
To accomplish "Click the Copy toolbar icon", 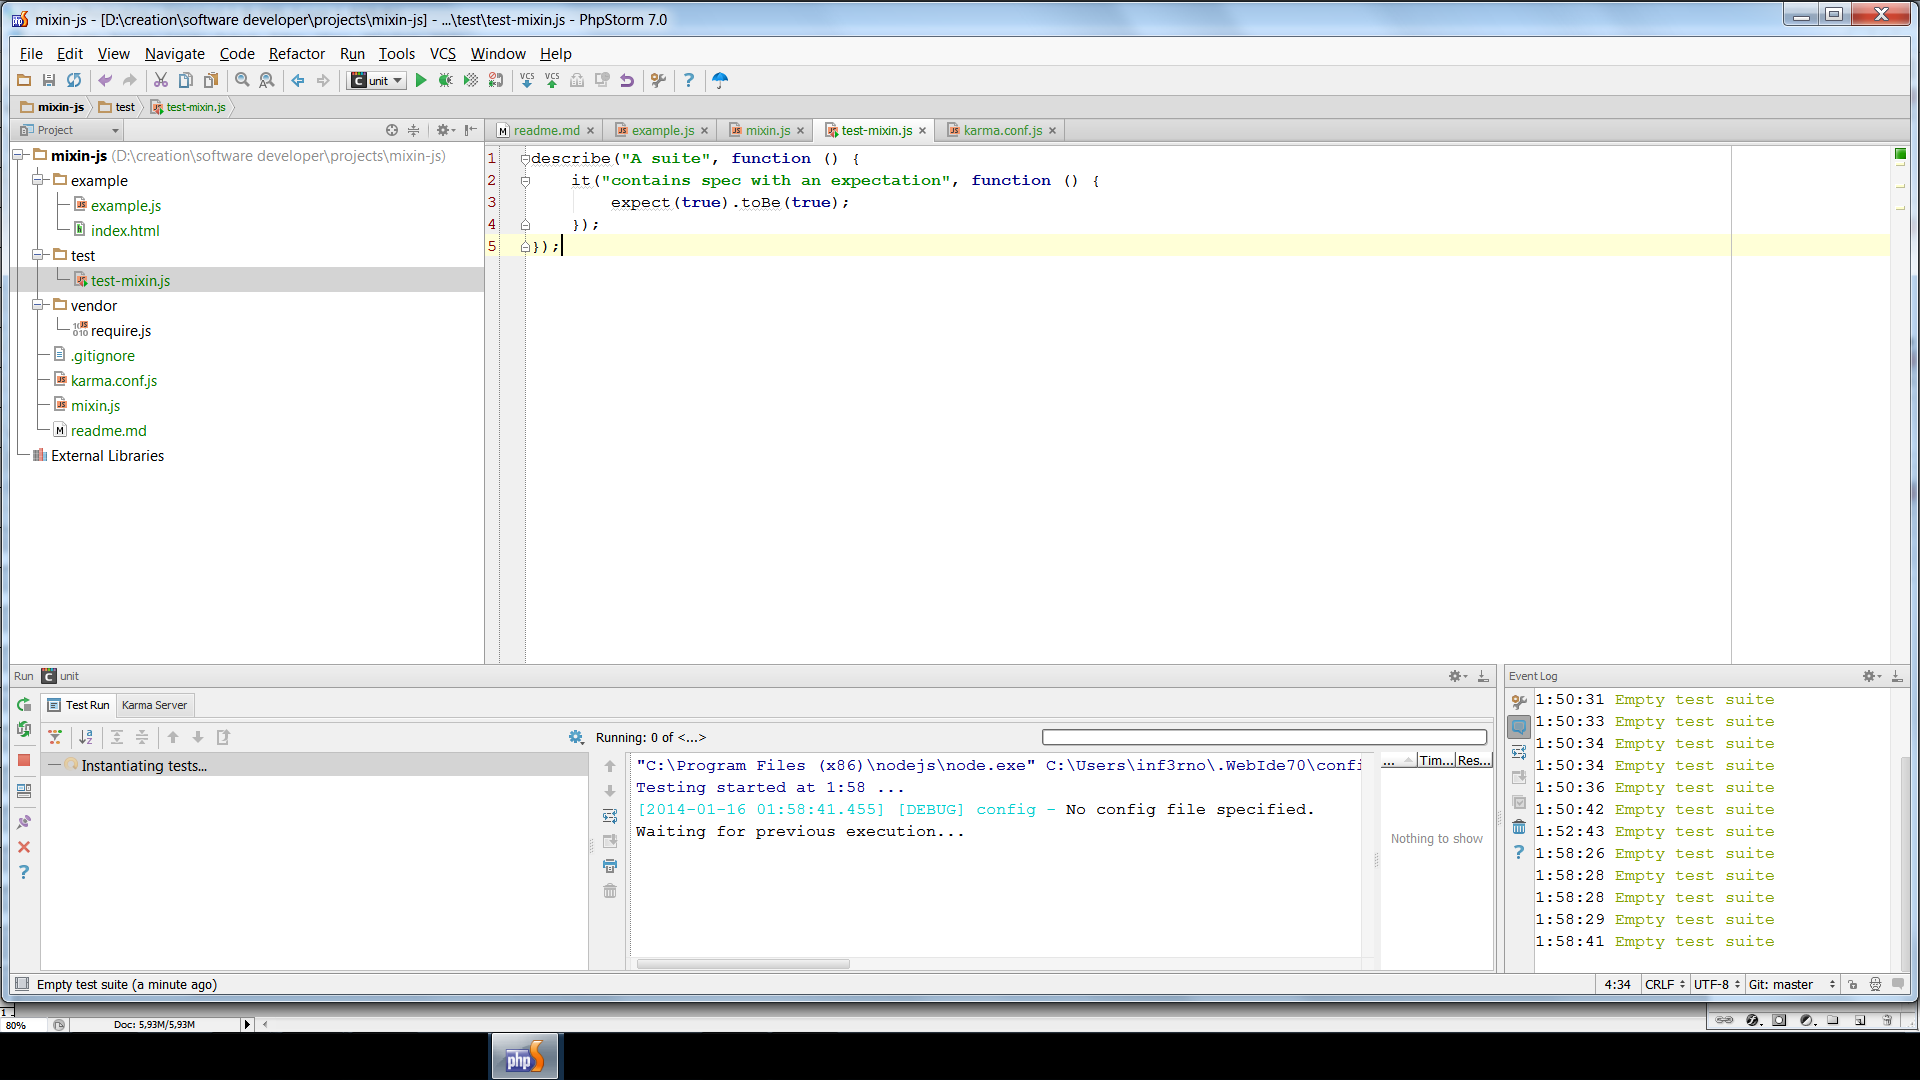I will tap(186, 80).
